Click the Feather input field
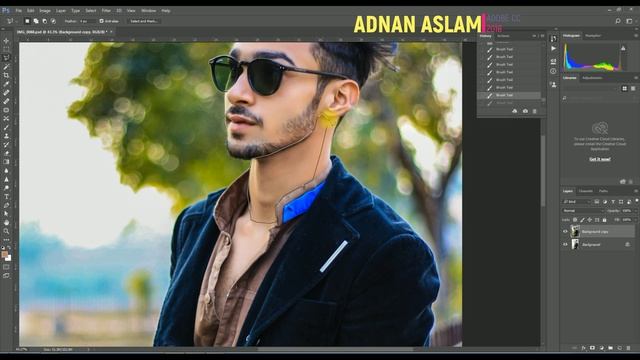The width and height of the screenshot is (640, 360). 87,21
